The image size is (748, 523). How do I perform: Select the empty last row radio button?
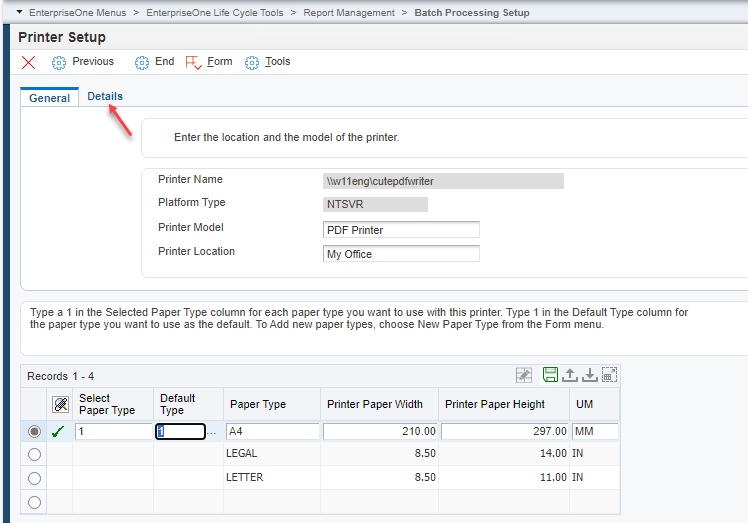click(x=34, y=502)
